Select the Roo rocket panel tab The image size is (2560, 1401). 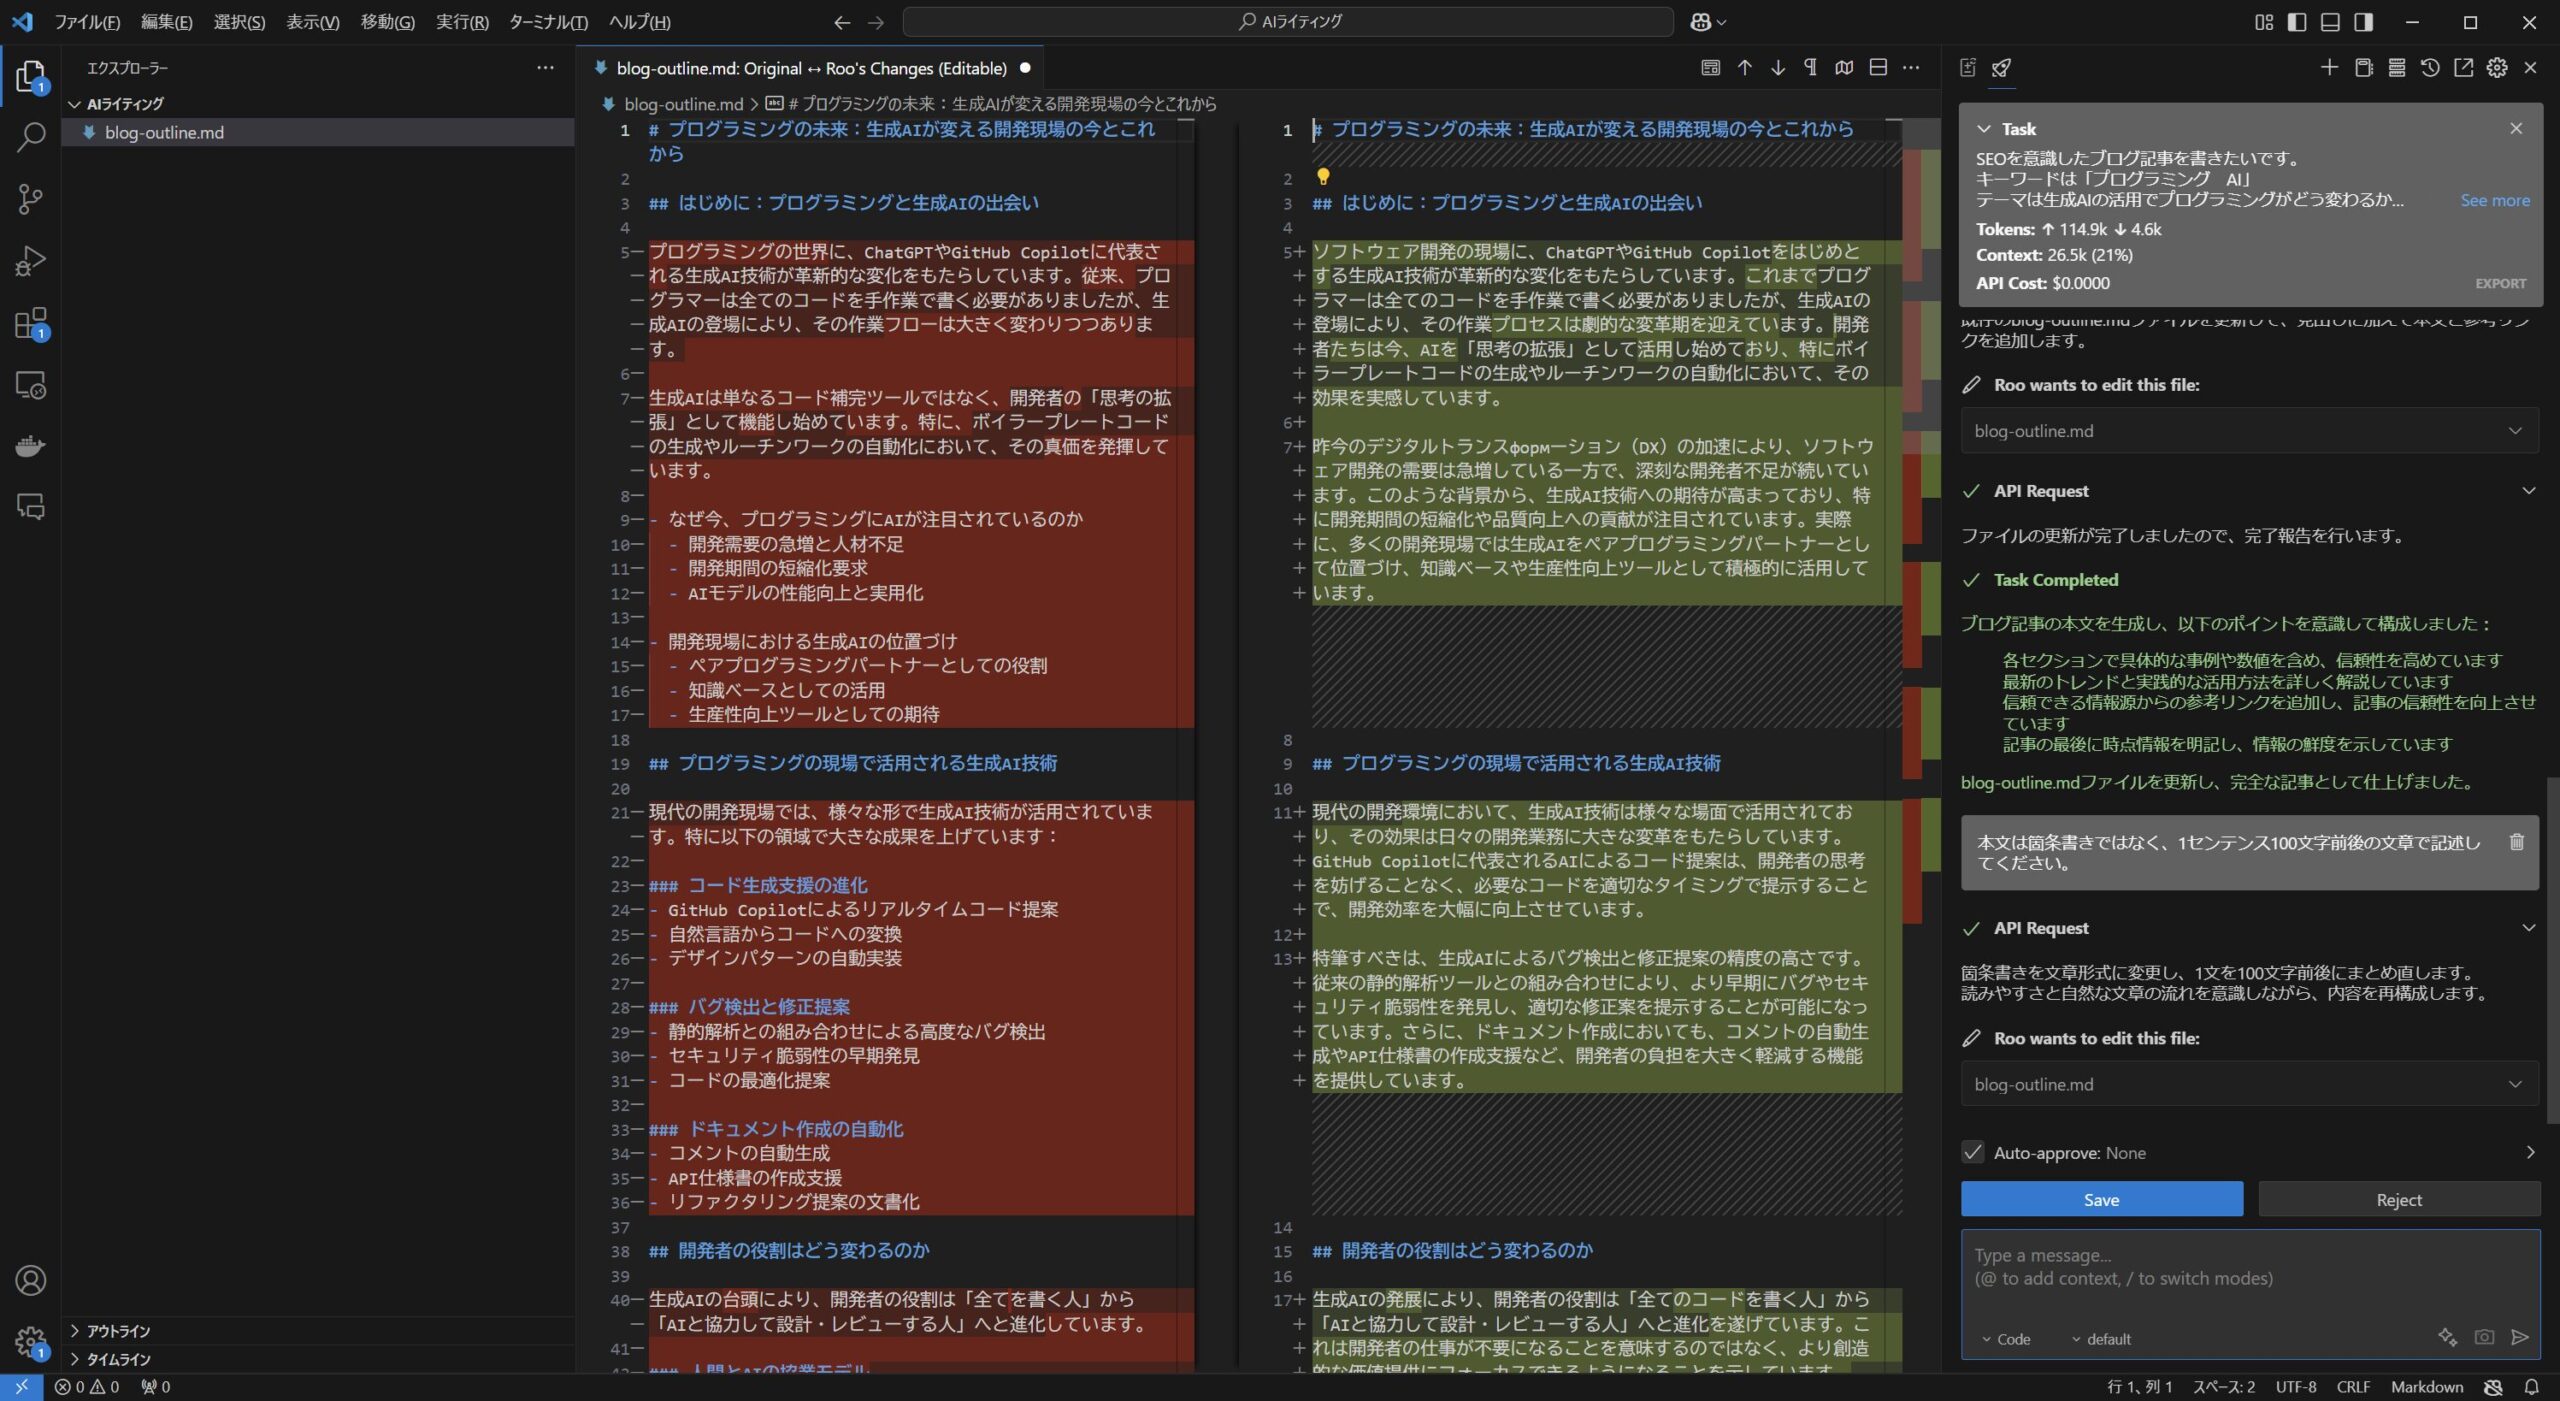coord(2001,67)
